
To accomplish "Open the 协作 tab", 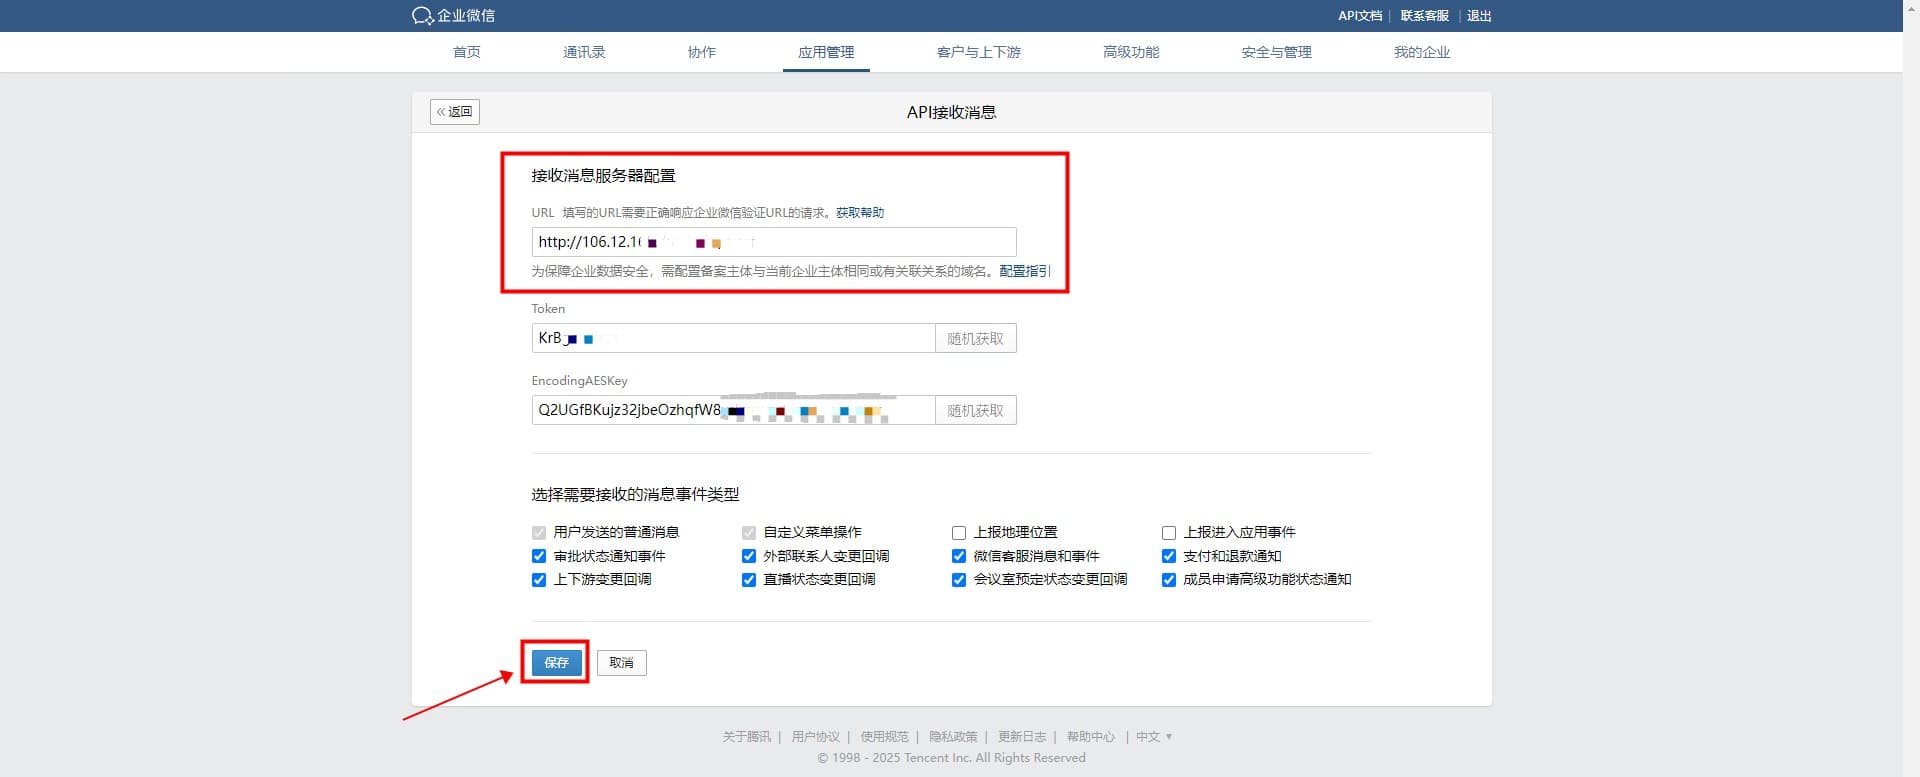I will click(702, 52).
